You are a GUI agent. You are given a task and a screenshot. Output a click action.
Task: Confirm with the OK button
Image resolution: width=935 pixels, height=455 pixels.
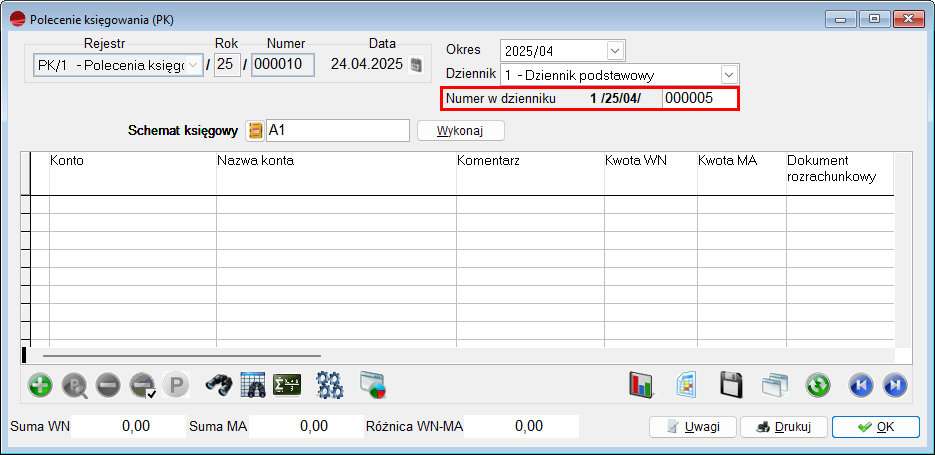tap(875, 427)
